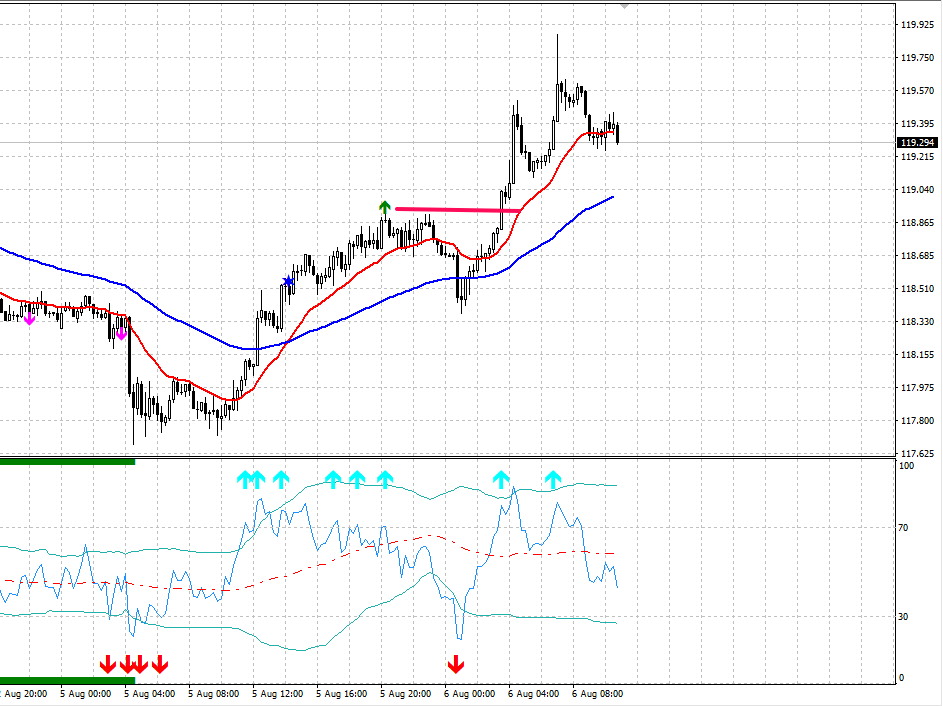943x706 pixels.
Task: Select the second magenta down arrow before the drop
Action: (x=121, y=334)
